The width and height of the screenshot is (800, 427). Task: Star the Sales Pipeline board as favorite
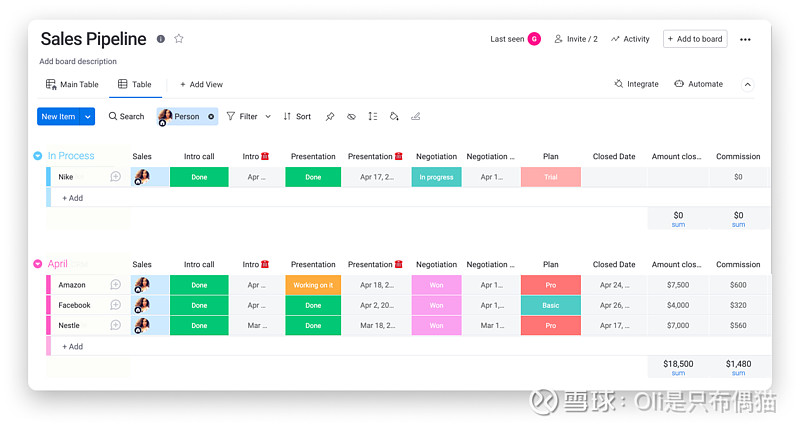point(179,39)
